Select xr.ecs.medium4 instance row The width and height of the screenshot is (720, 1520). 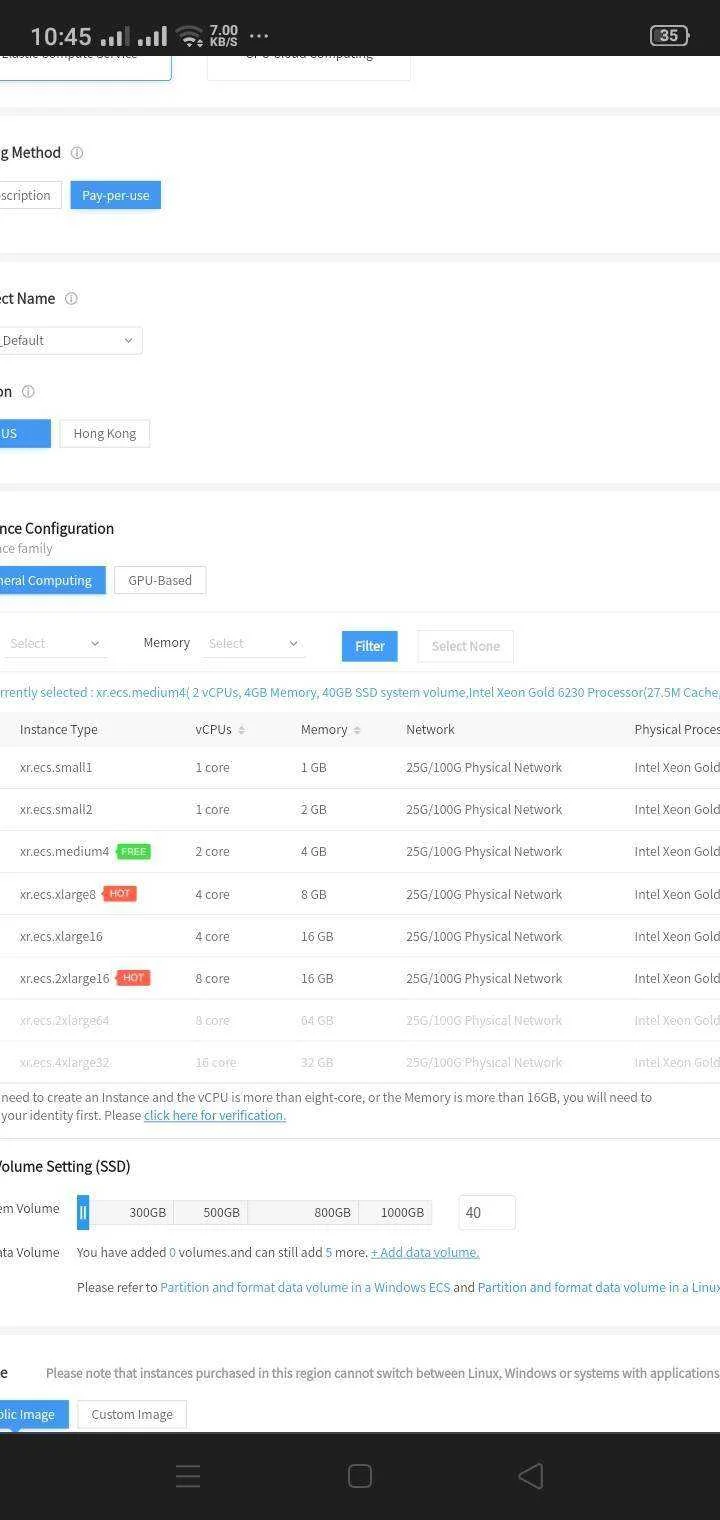tap(360, 852)
